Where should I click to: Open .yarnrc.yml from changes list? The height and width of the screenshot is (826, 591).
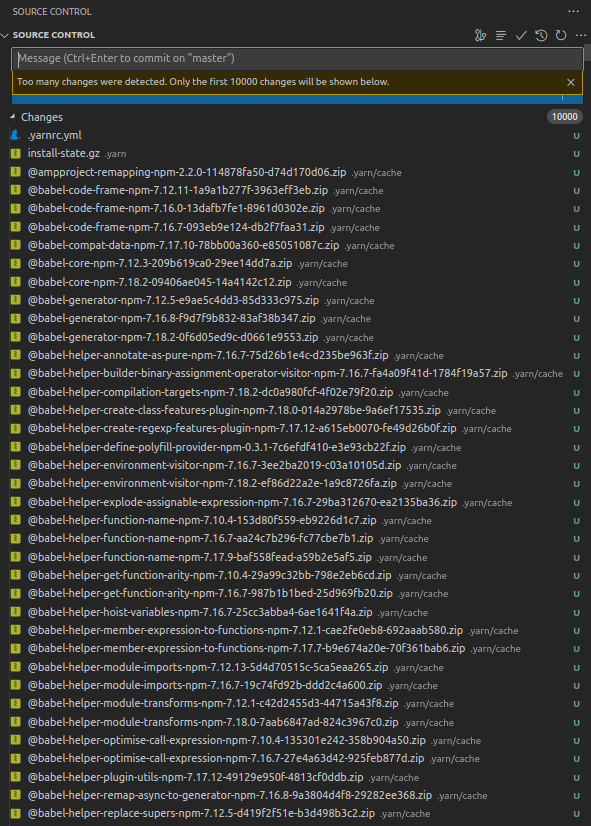(x=54, y=135)
